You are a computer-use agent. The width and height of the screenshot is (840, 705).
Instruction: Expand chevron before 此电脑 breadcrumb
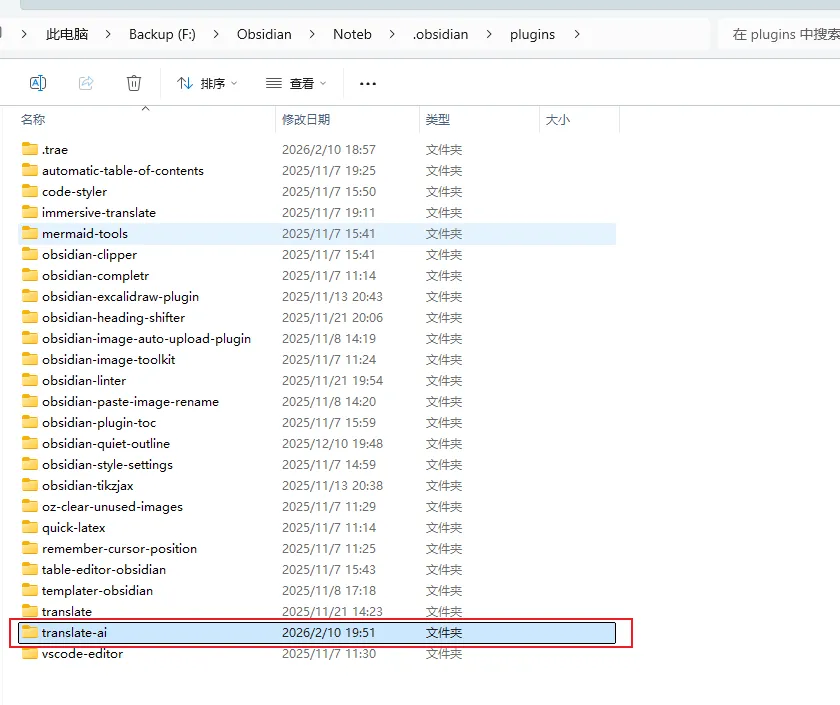[24, 34]
